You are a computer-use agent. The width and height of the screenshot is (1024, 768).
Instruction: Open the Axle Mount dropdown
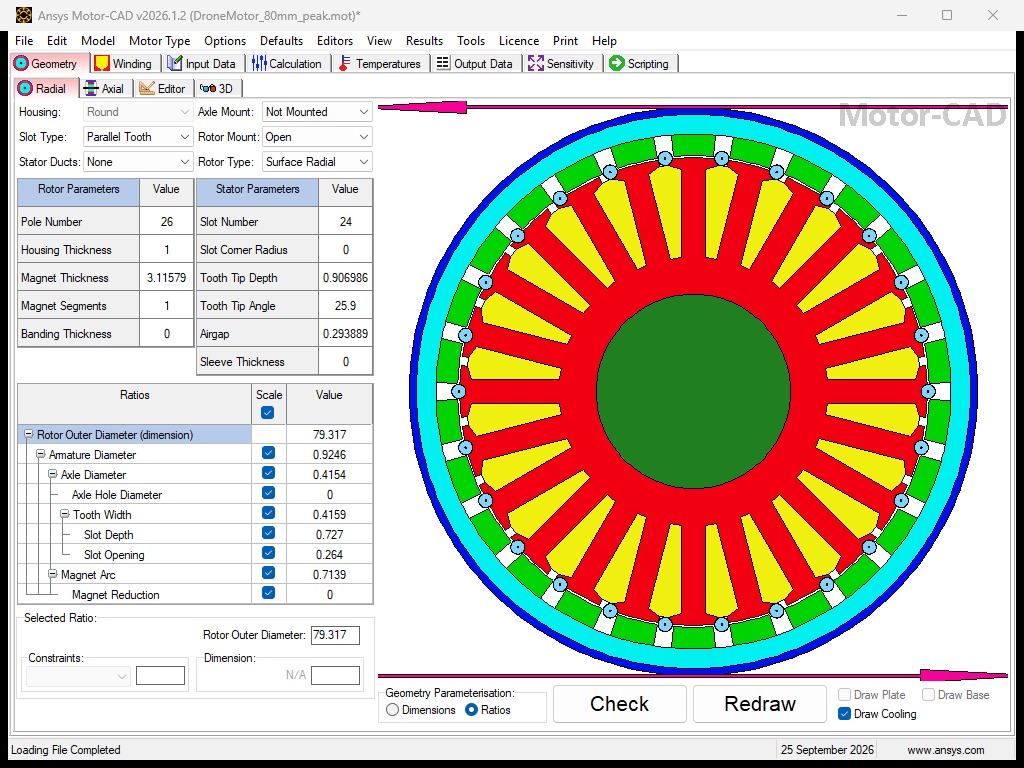pos(317,112)
